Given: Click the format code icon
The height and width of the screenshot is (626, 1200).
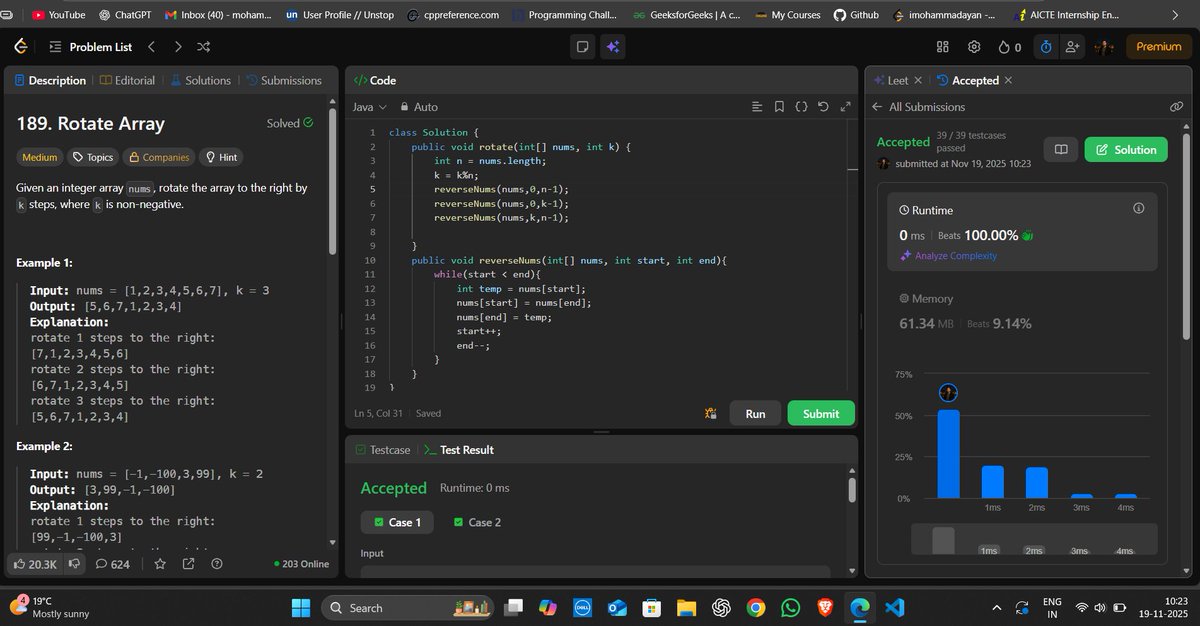Looking at the screenshot, I should 757,107.
